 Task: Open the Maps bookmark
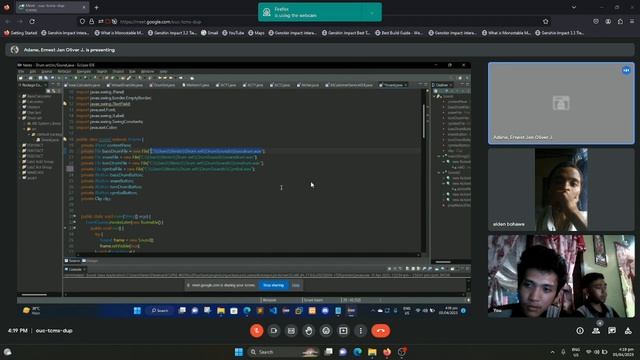pyautogui.click(x=257, y=33)
